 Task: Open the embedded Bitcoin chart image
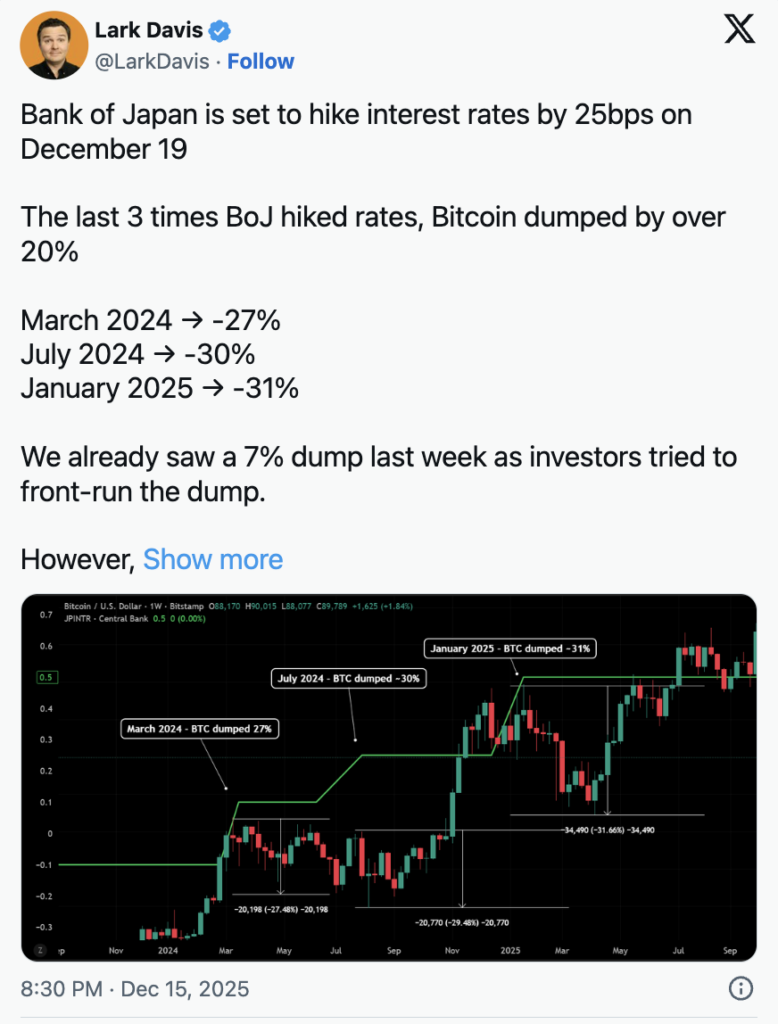(389, 778)
